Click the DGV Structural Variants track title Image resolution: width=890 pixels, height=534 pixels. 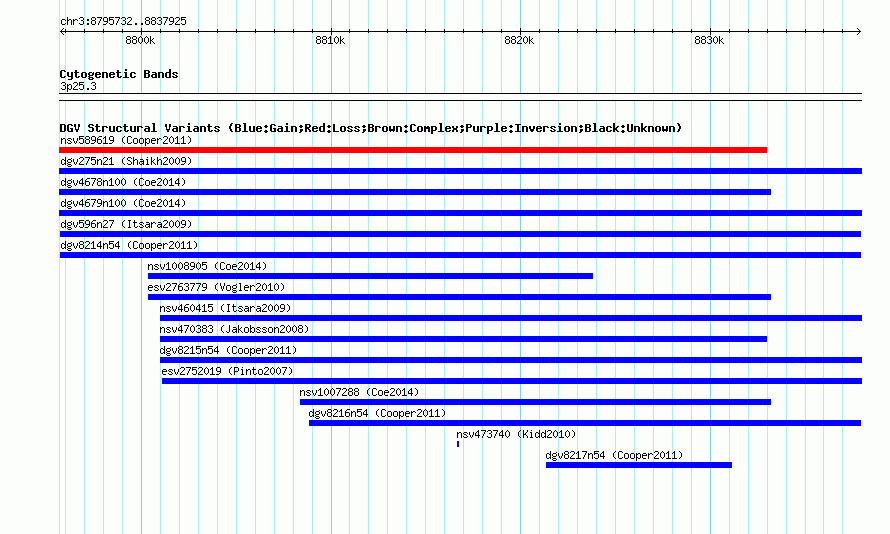tap(371, 128)
